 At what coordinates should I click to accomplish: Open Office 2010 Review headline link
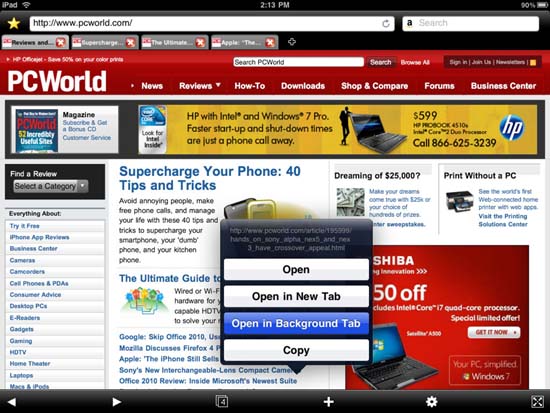(208, 381)
